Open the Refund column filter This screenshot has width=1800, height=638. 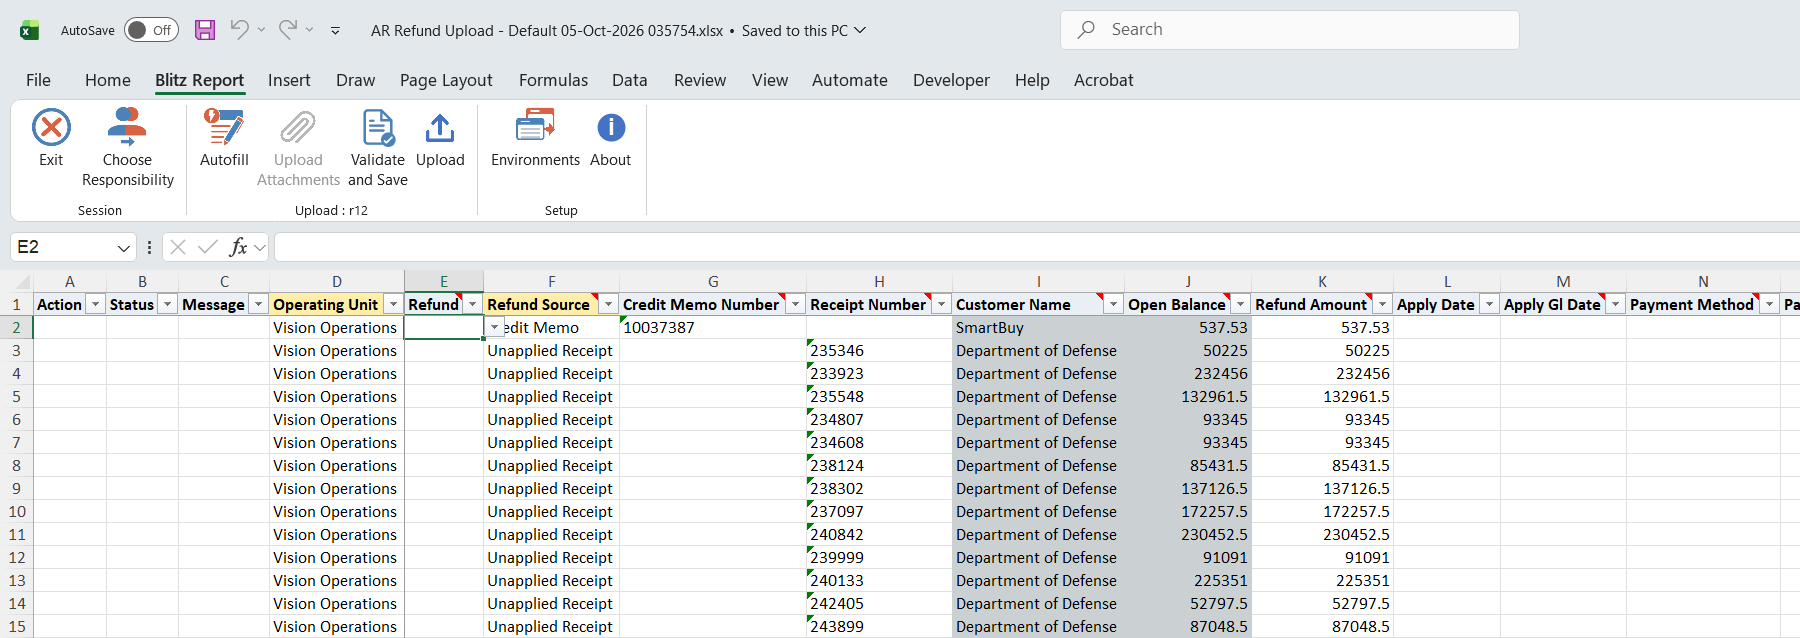coord(472,304)
